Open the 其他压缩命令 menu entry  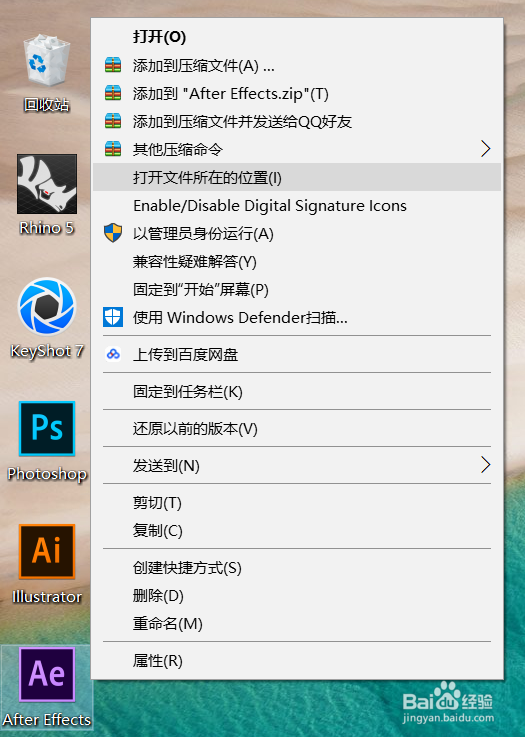[x=297, y=149]
